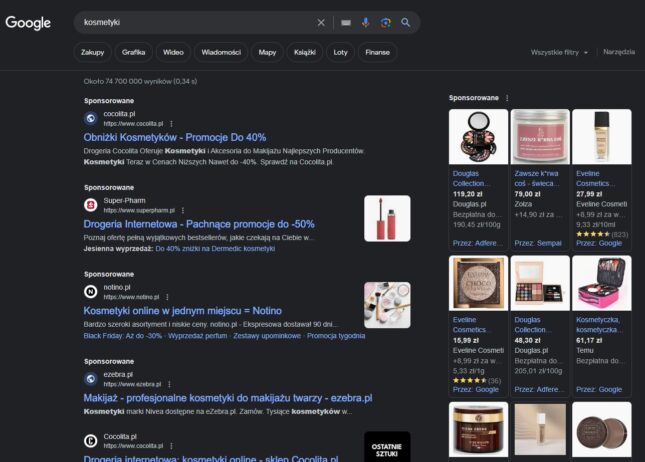Screen dimensions: 645x462
Task: Click the notino.pl N favicon
Action: tap(90, 292)
